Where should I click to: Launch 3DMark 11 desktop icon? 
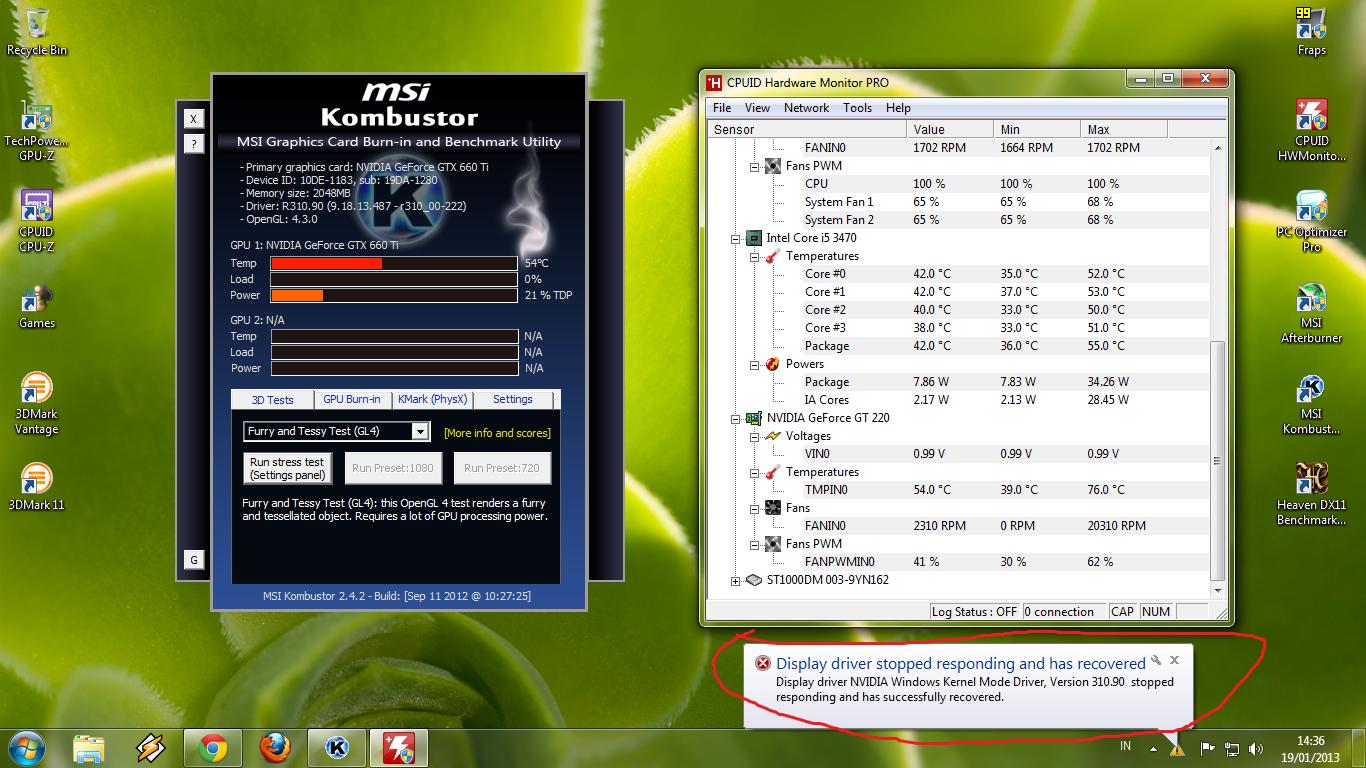tap(36, 486)
